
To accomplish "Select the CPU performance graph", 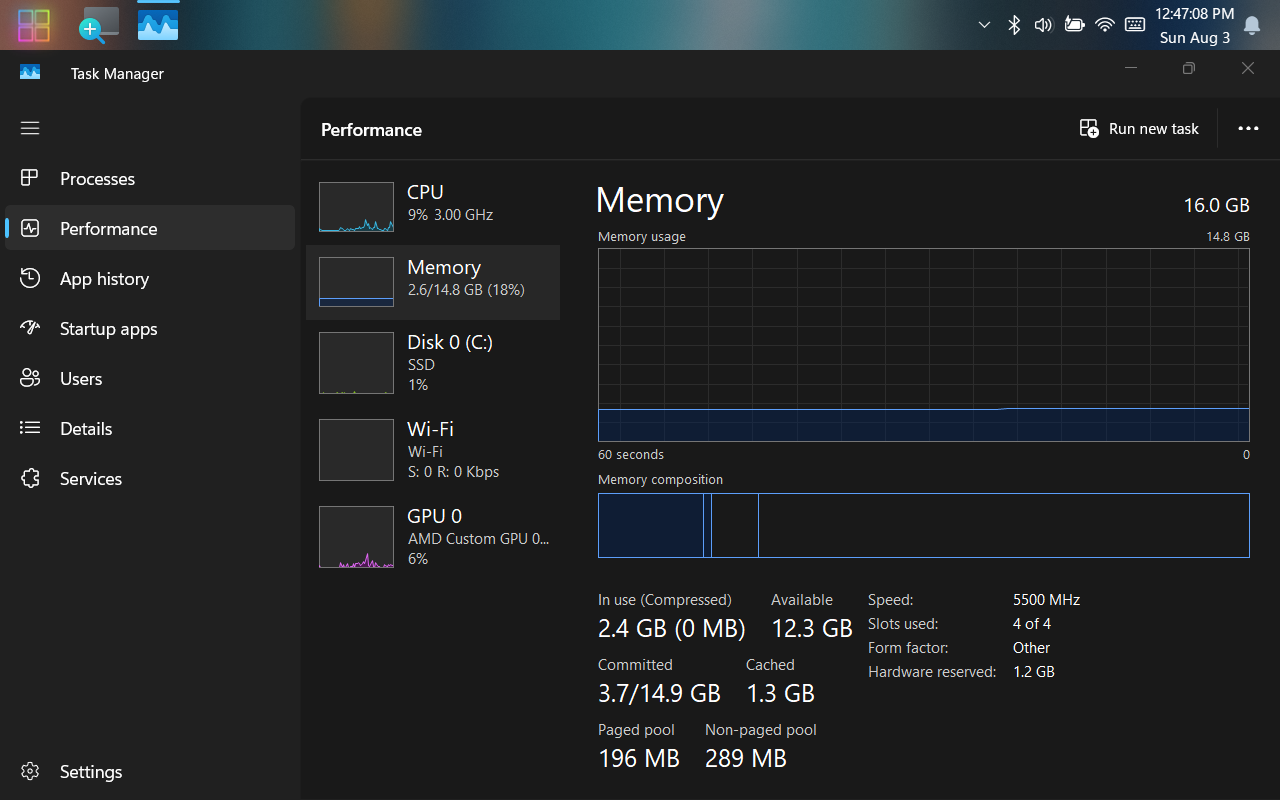I will 356,207.
